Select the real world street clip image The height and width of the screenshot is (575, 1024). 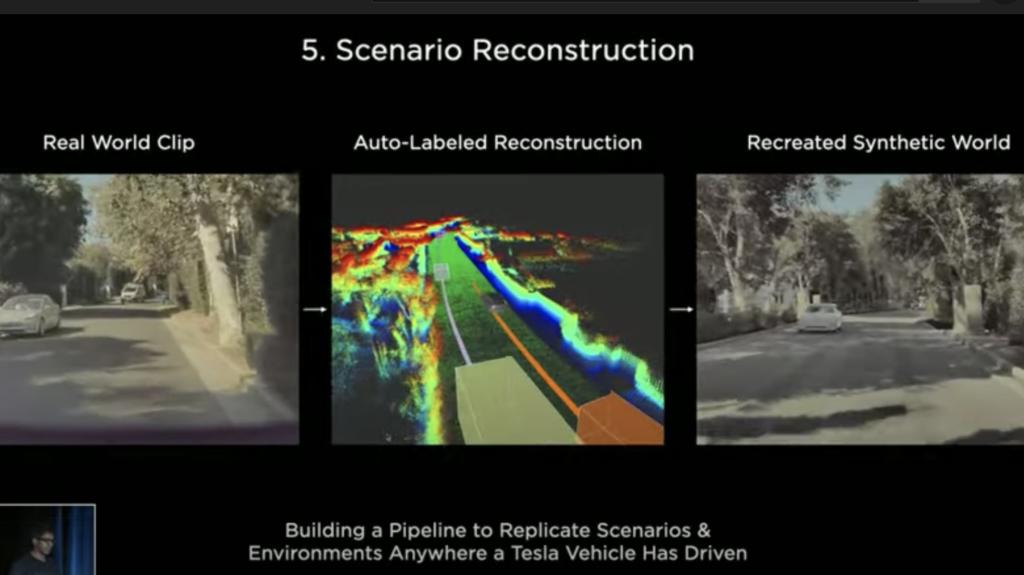pyautogui.click(x=150, y=309)
